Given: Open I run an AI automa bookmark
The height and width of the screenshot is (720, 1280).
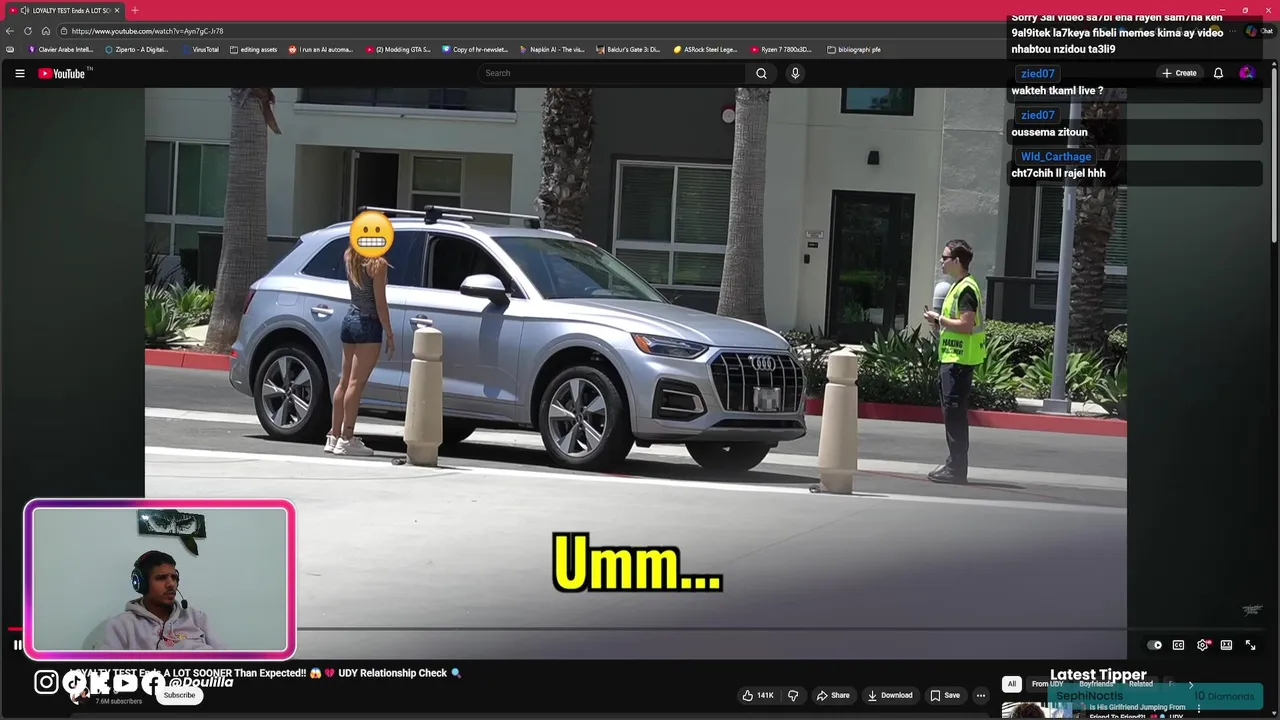Looking at the screenshot, I should [x=321, y=49].
